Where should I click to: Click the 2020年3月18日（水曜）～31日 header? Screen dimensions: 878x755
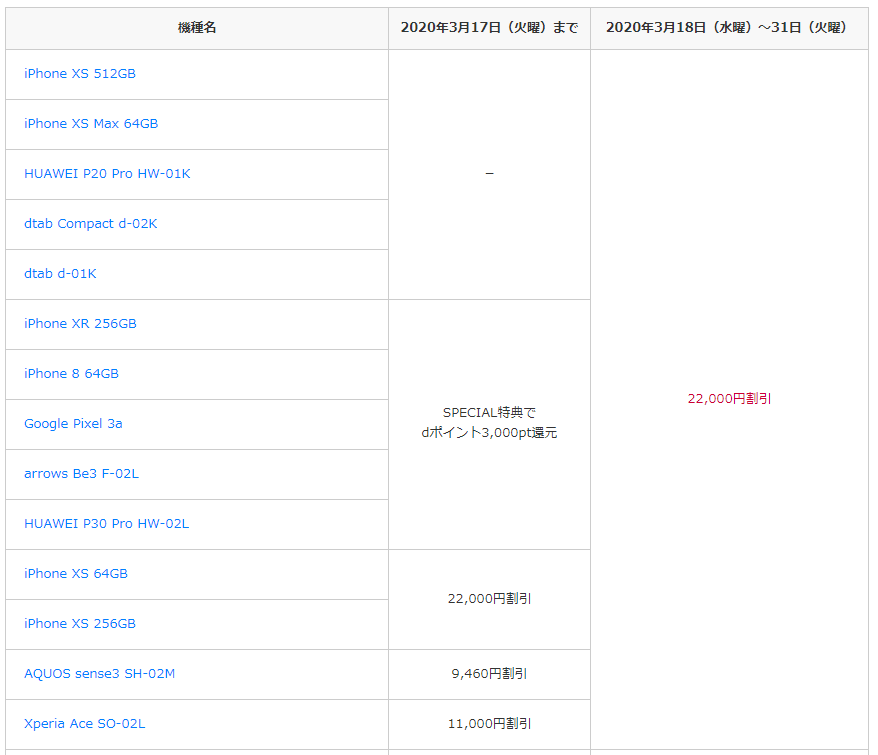tap(729, 27)
